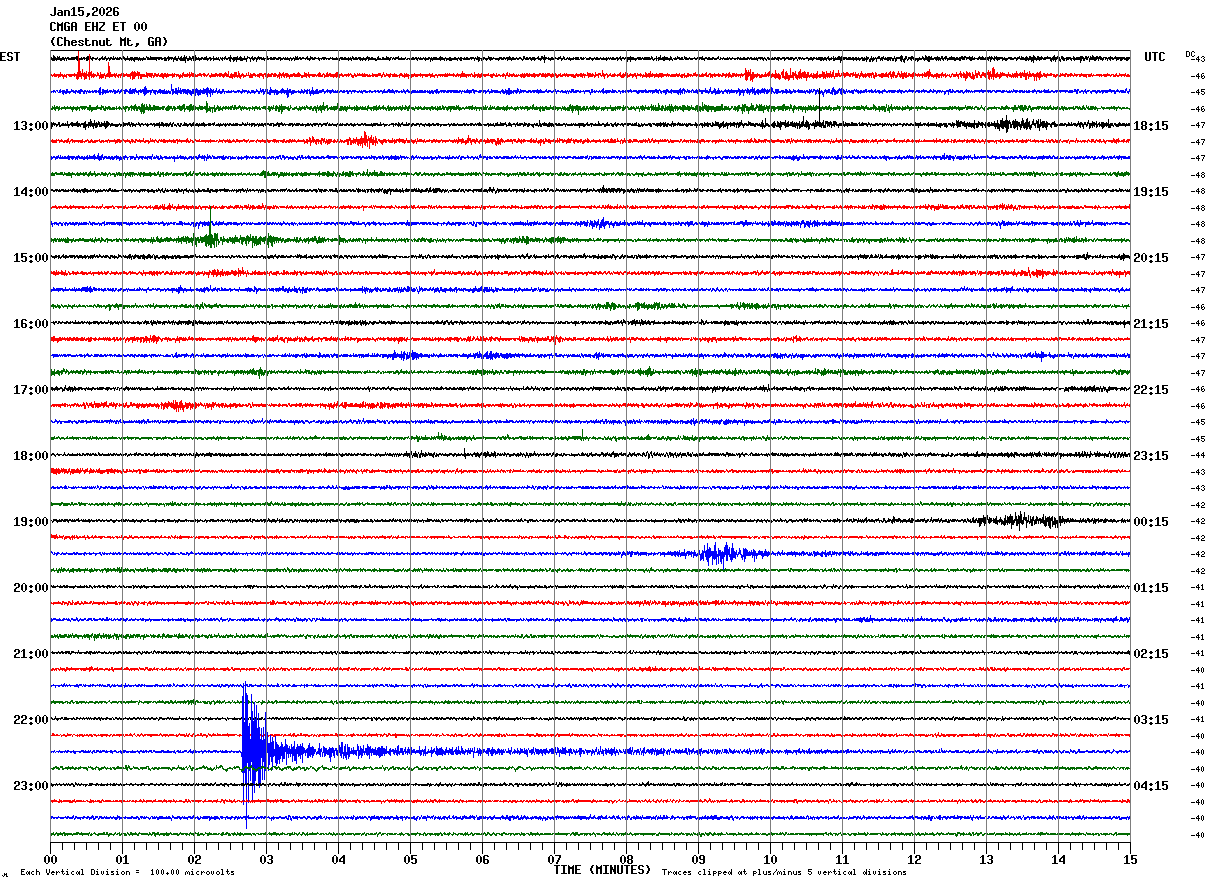Click the 15 minute tick label on axis
Image resolution: width=1210 pixels, height=886 pixels.
pos(1129,860)
